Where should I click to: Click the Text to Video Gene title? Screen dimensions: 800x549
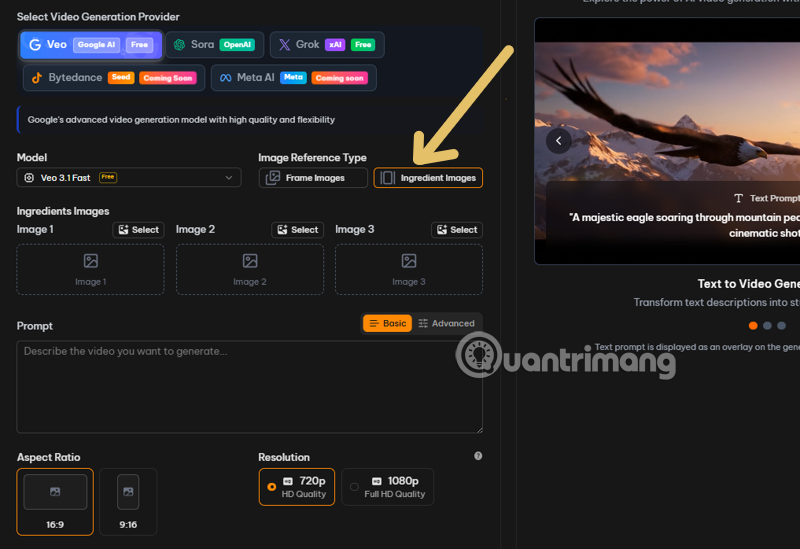[x=748, y=284]
